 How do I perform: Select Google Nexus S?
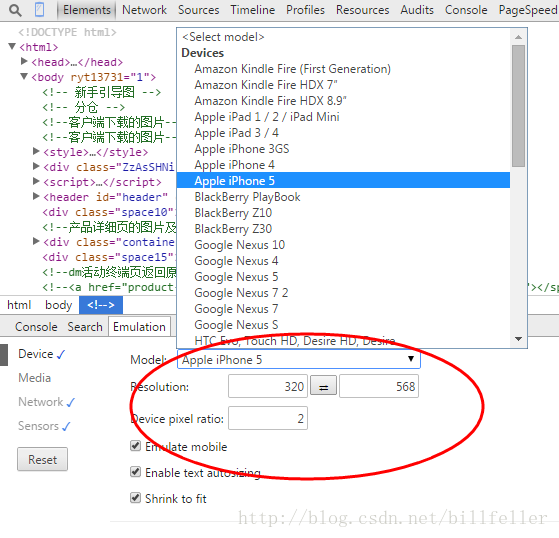tap(343, 325)
